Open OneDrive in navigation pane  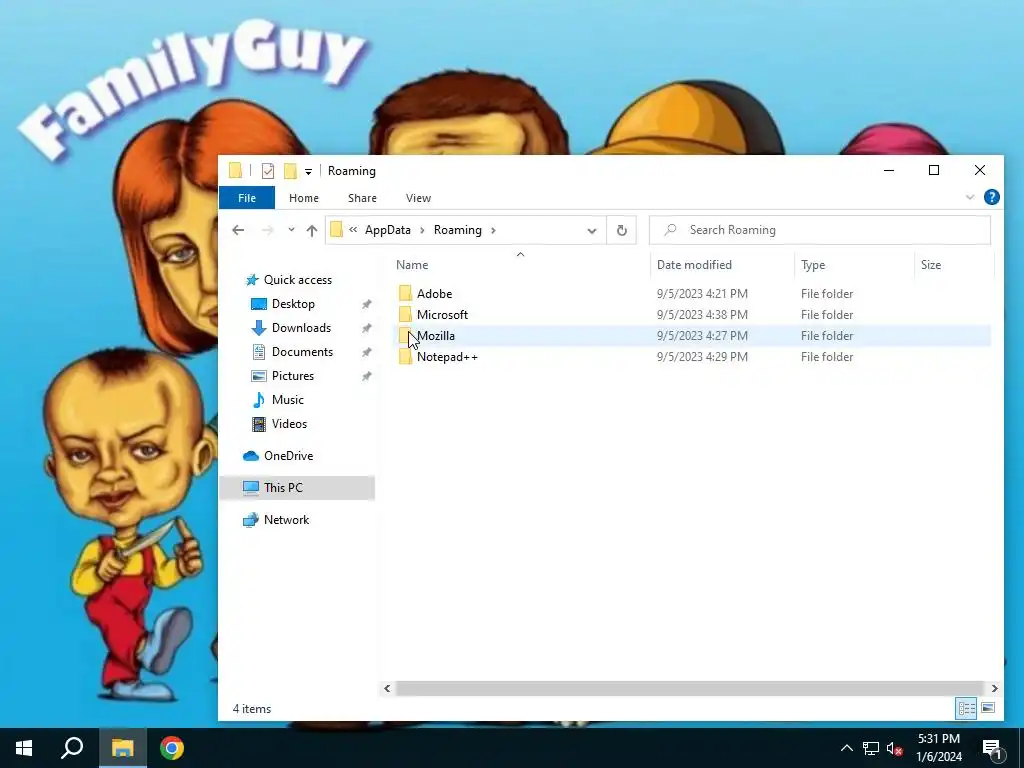pos(288,456)
